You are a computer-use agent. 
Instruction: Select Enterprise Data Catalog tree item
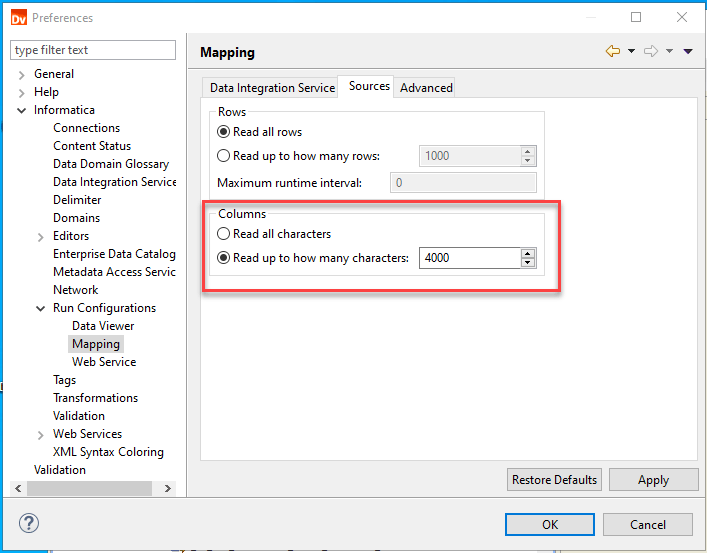click(114, 254)
